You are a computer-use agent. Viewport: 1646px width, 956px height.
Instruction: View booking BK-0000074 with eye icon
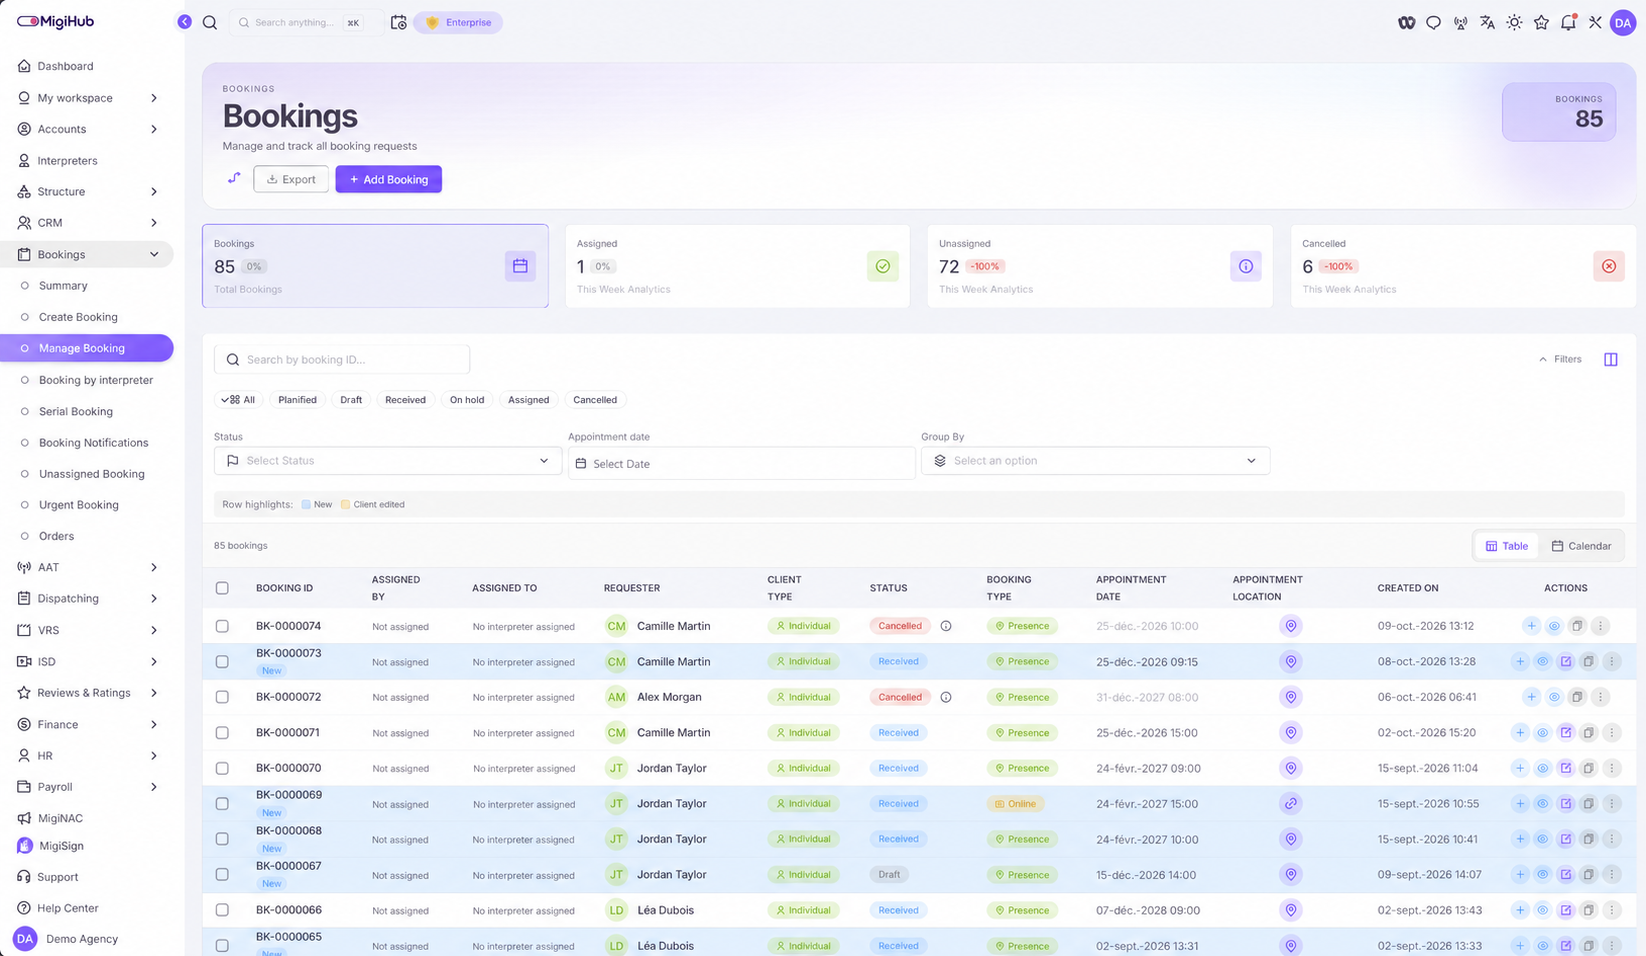point(1554,626)
